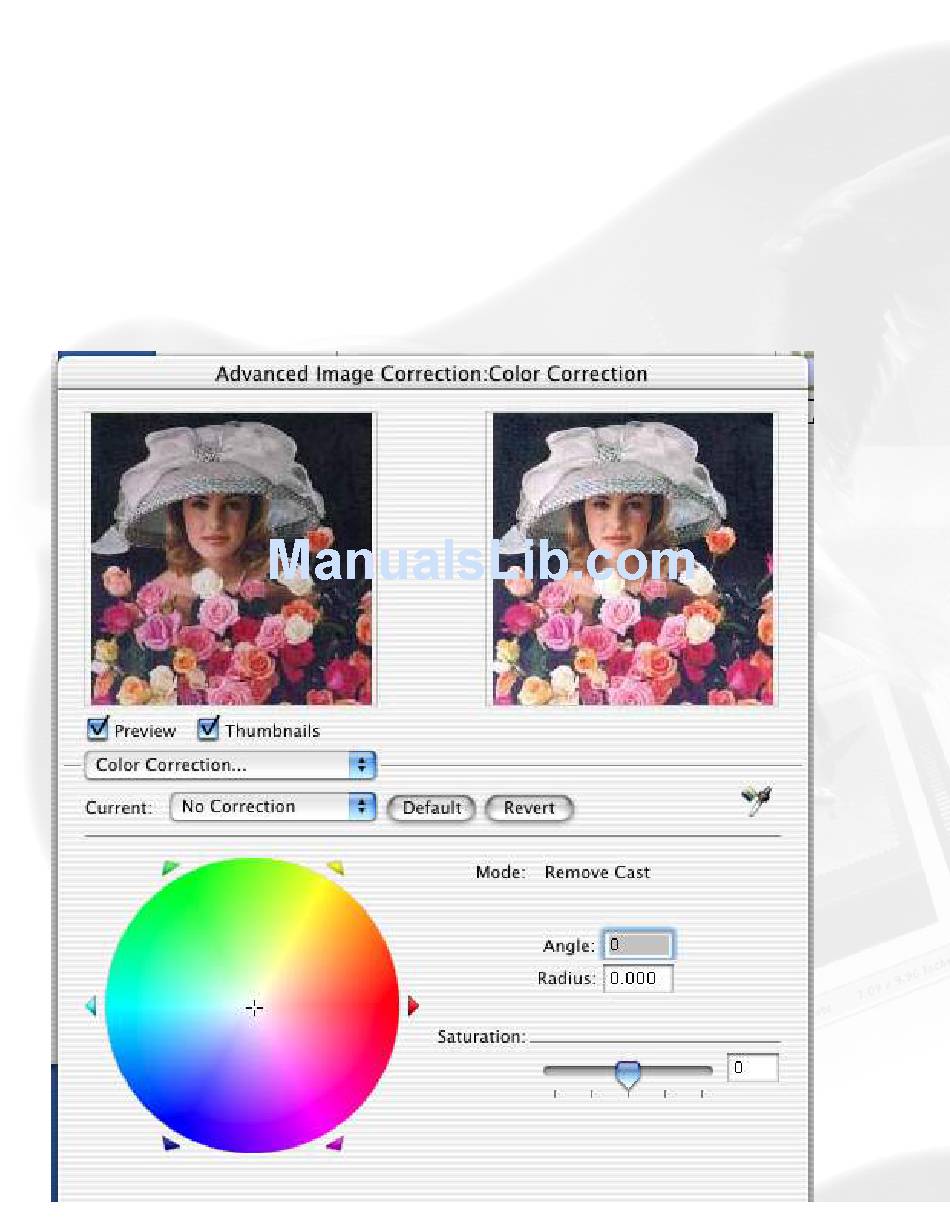Click the right corrected preview thumbnail

coord(633,559)
